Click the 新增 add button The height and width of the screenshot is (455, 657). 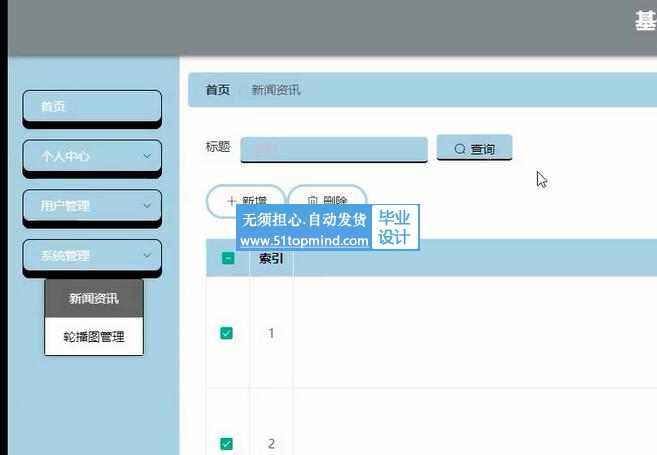click(x=246, y=201)
